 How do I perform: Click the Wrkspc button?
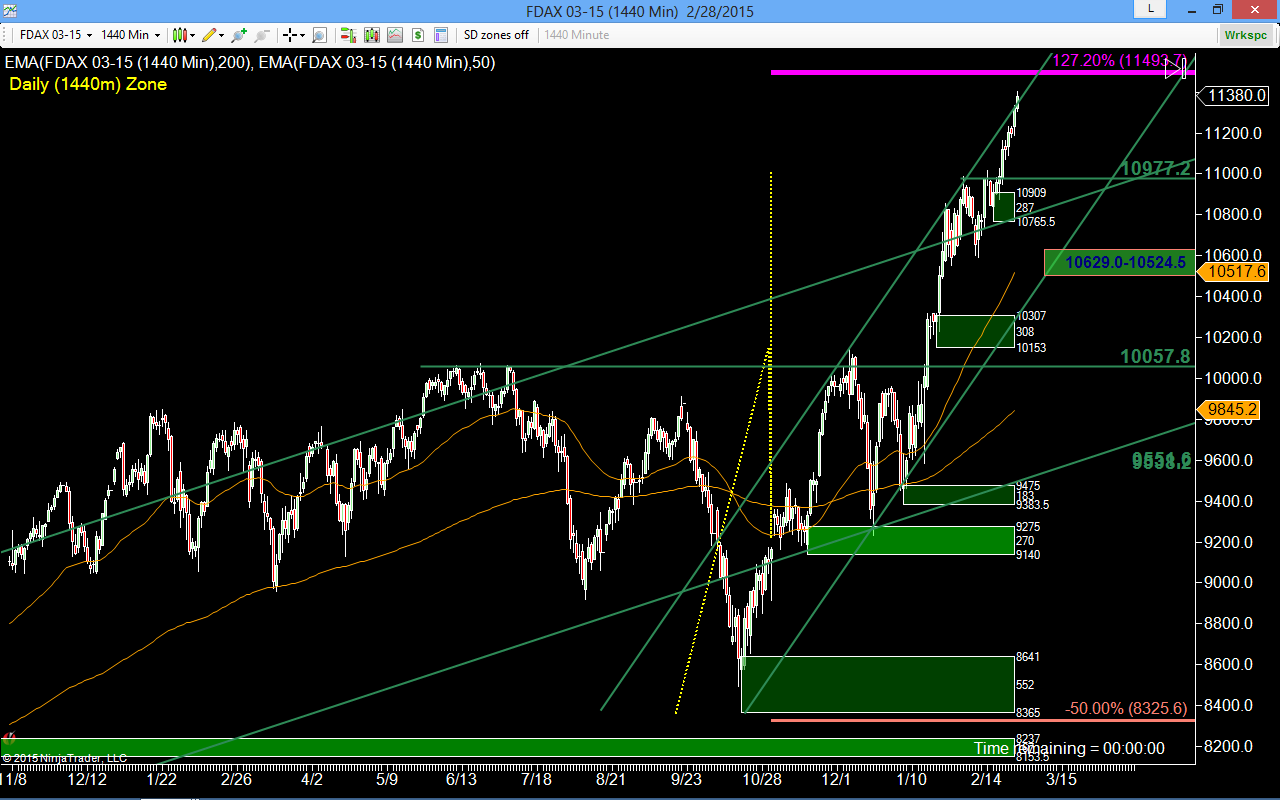pyautogui.click(x=1246, y=35)
